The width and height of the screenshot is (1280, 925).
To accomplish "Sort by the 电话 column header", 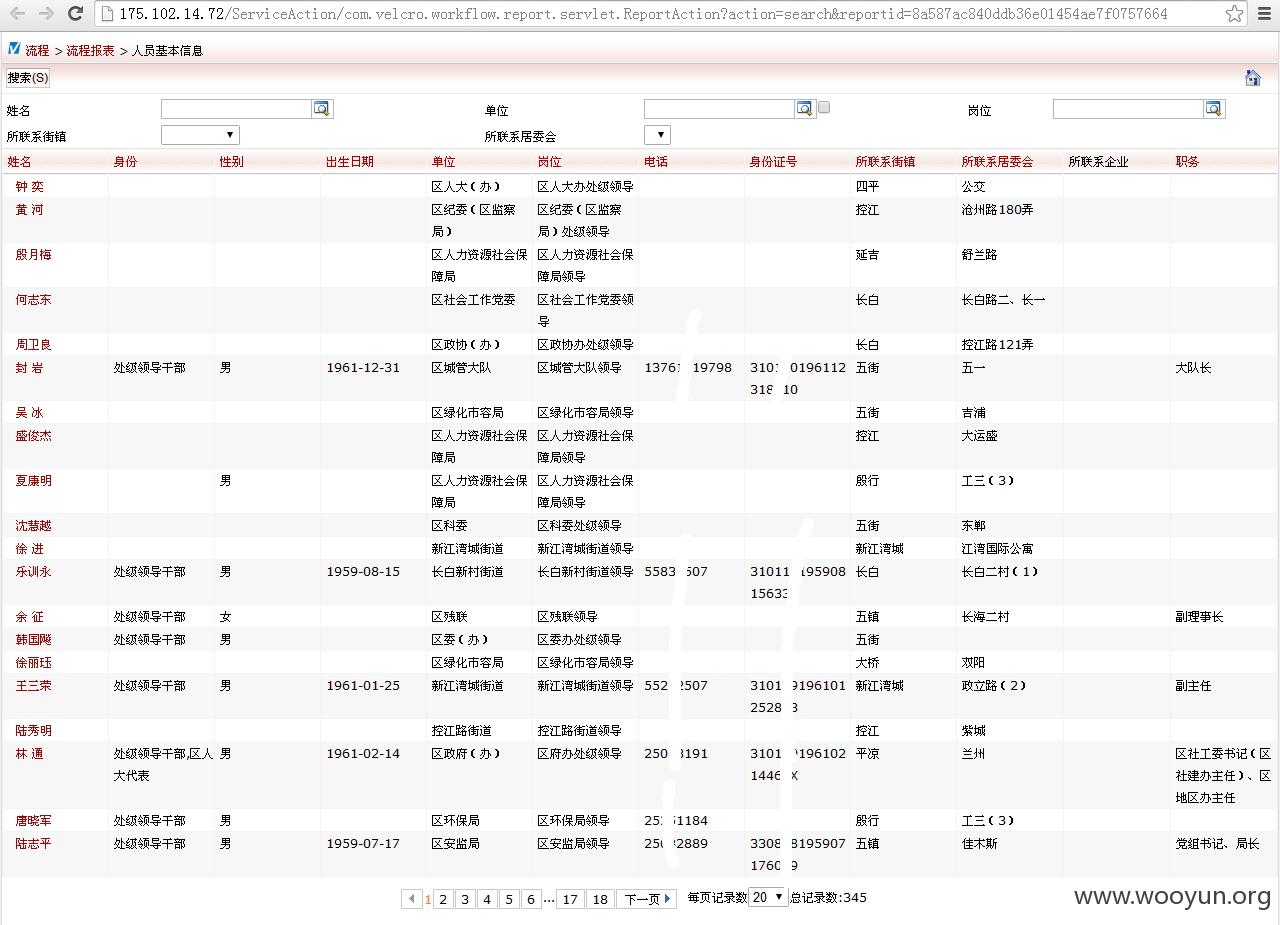I will click(x=656, y=162).
